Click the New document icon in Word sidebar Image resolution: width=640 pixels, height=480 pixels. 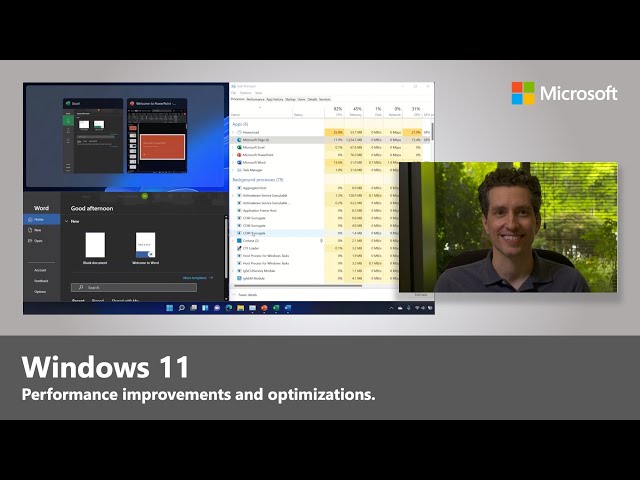(x=30, y=230)
